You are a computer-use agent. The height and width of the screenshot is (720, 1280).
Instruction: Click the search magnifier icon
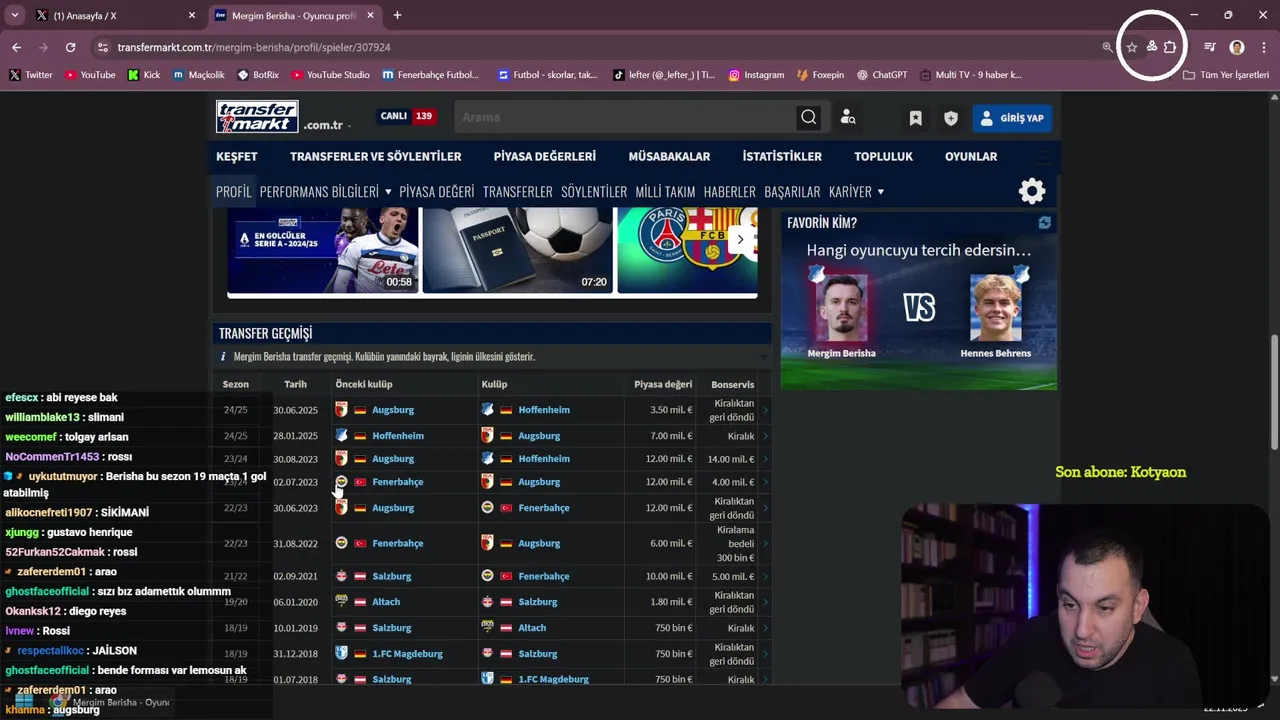pyautogui.click(x=808, y=117)
